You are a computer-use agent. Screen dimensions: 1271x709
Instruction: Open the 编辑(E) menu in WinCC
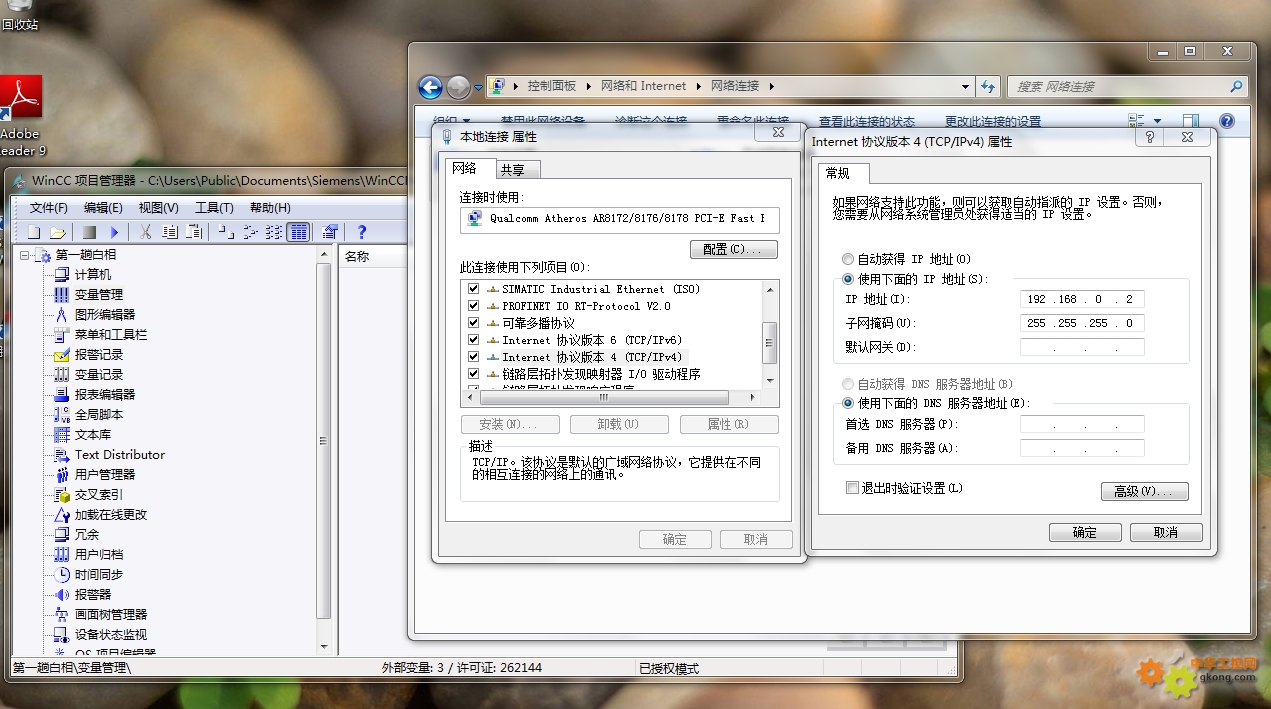(x=103, y=208)
